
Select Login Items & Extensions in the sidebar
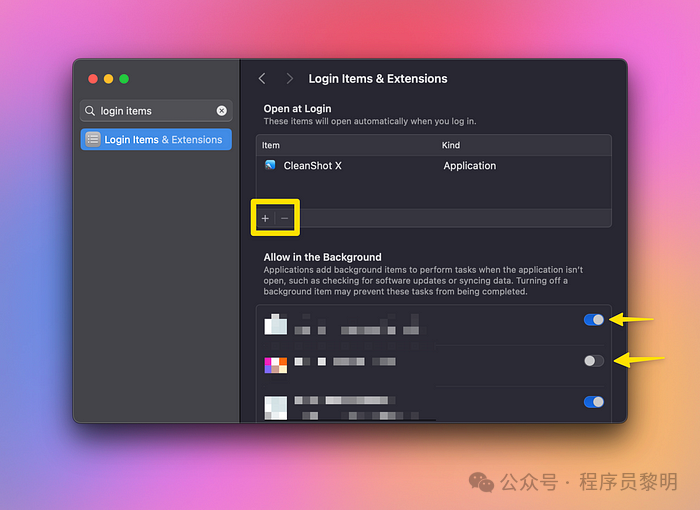click(156, 139)
